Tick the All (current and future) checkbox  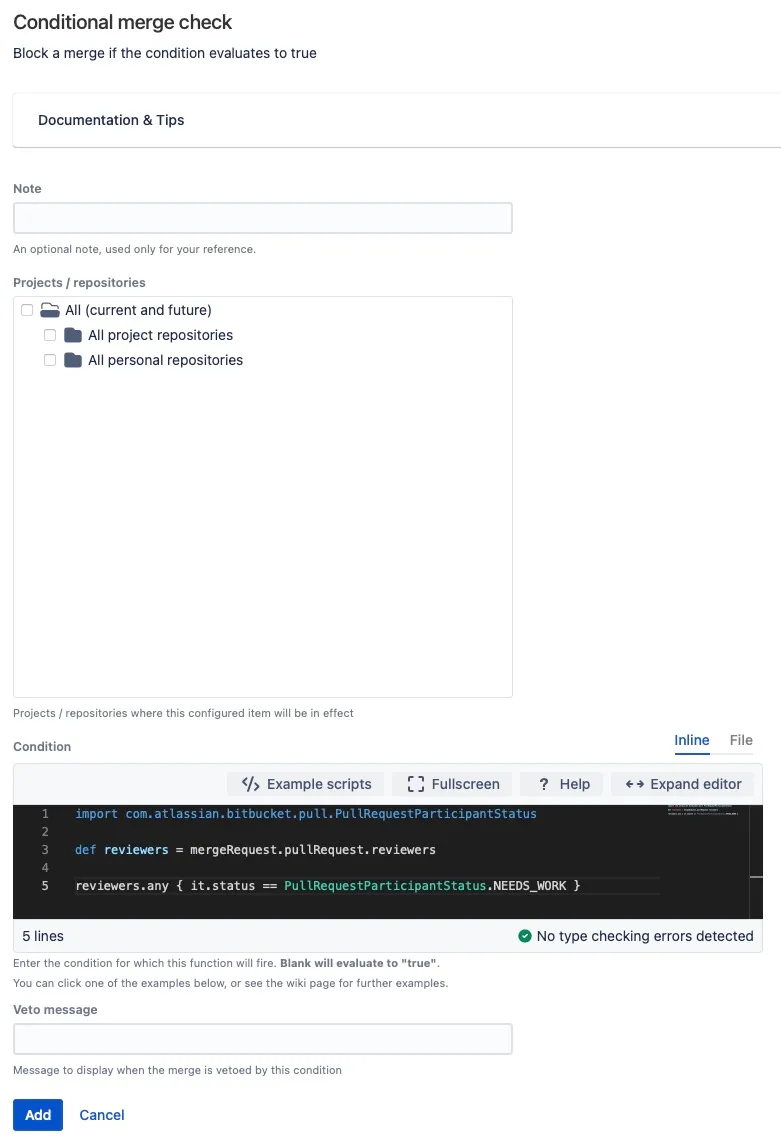pyautogui.click(x=27, y=310)
